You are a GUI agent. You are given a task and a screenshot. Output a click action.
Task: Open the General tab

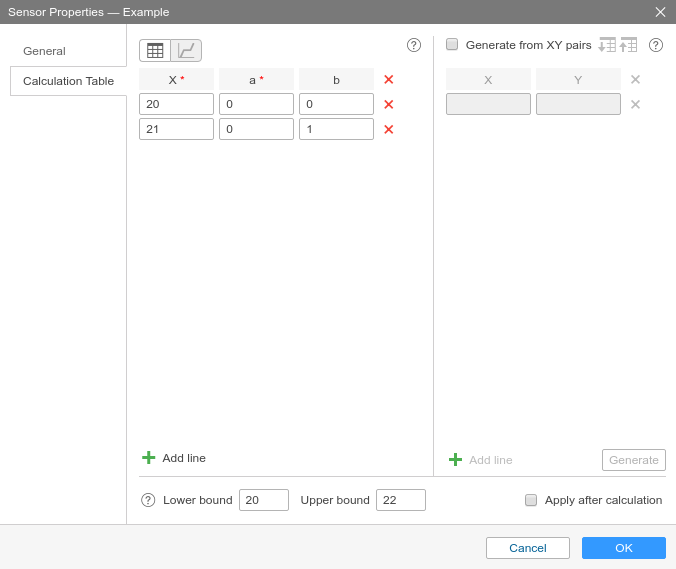click(44, 51)
